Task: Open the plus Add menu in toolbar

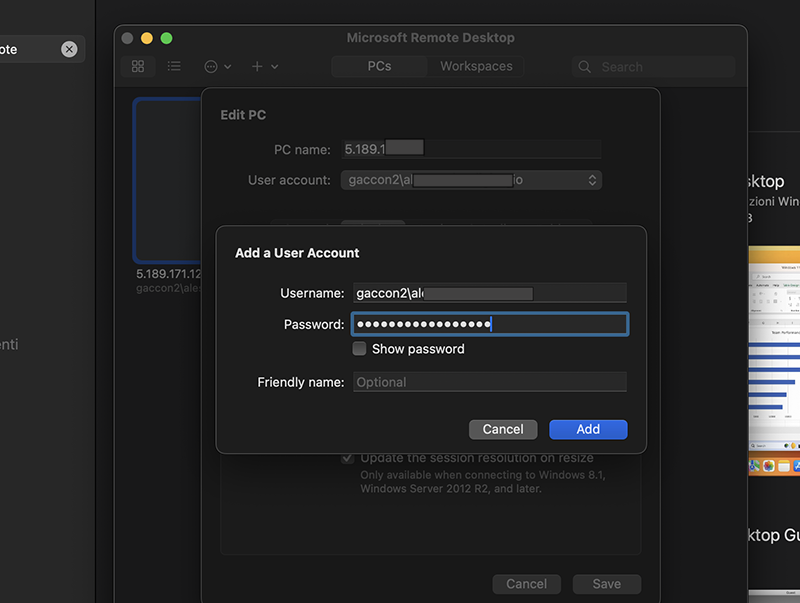Action: (x=264, y=67)
